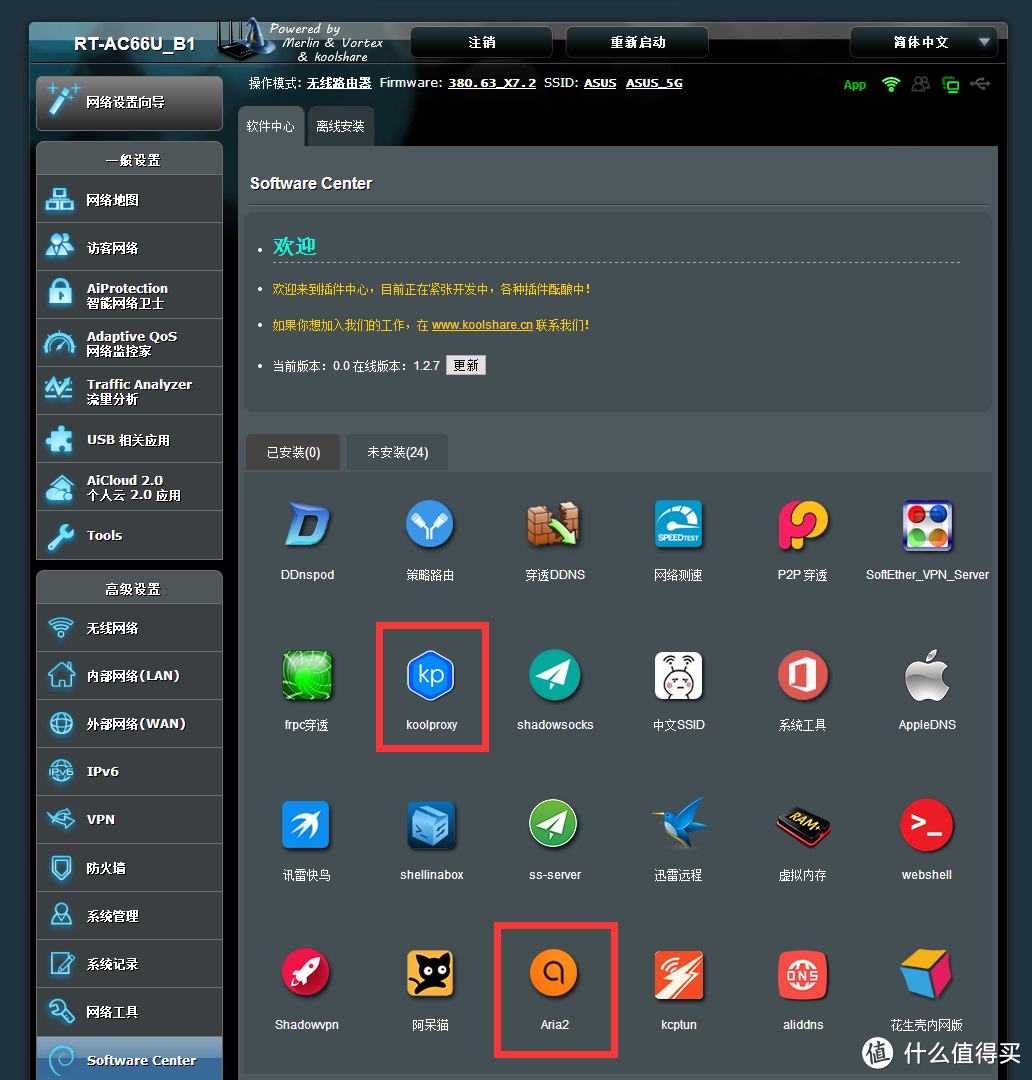Open Traffic Analyzer 流量分析 menu item
This screenshot has height=1080, width=1032.
click(130, 391)
